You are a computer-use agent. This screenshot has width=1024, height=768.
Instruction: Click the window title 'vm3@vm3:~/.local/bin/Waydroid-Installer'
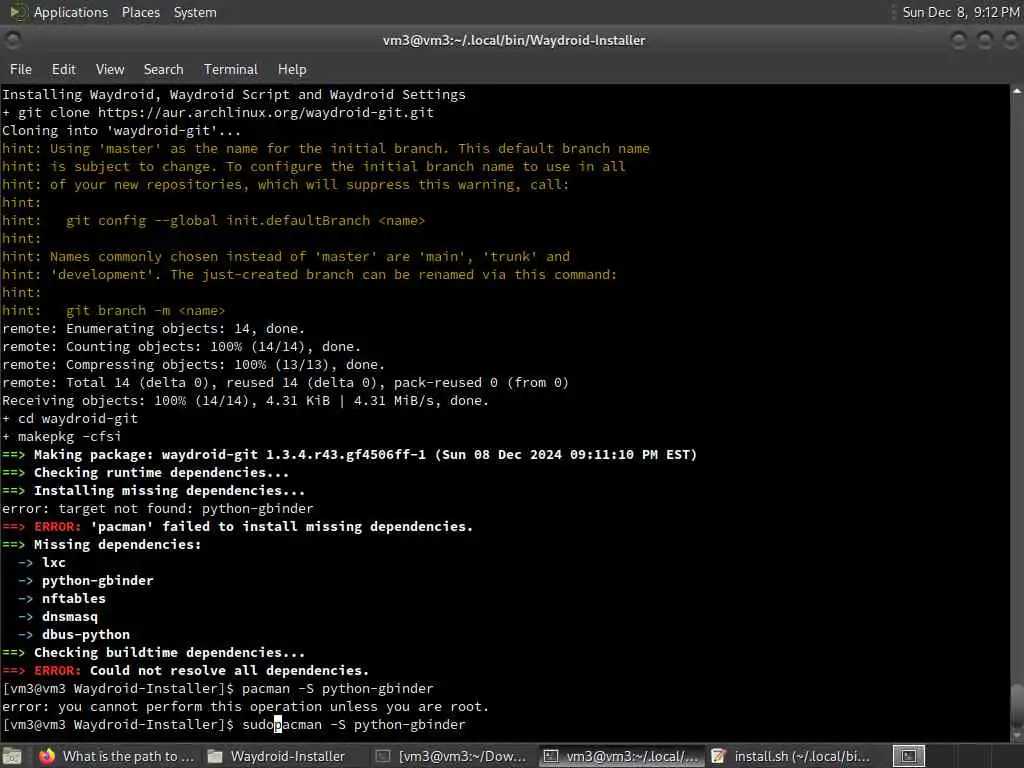pos(514,40)
